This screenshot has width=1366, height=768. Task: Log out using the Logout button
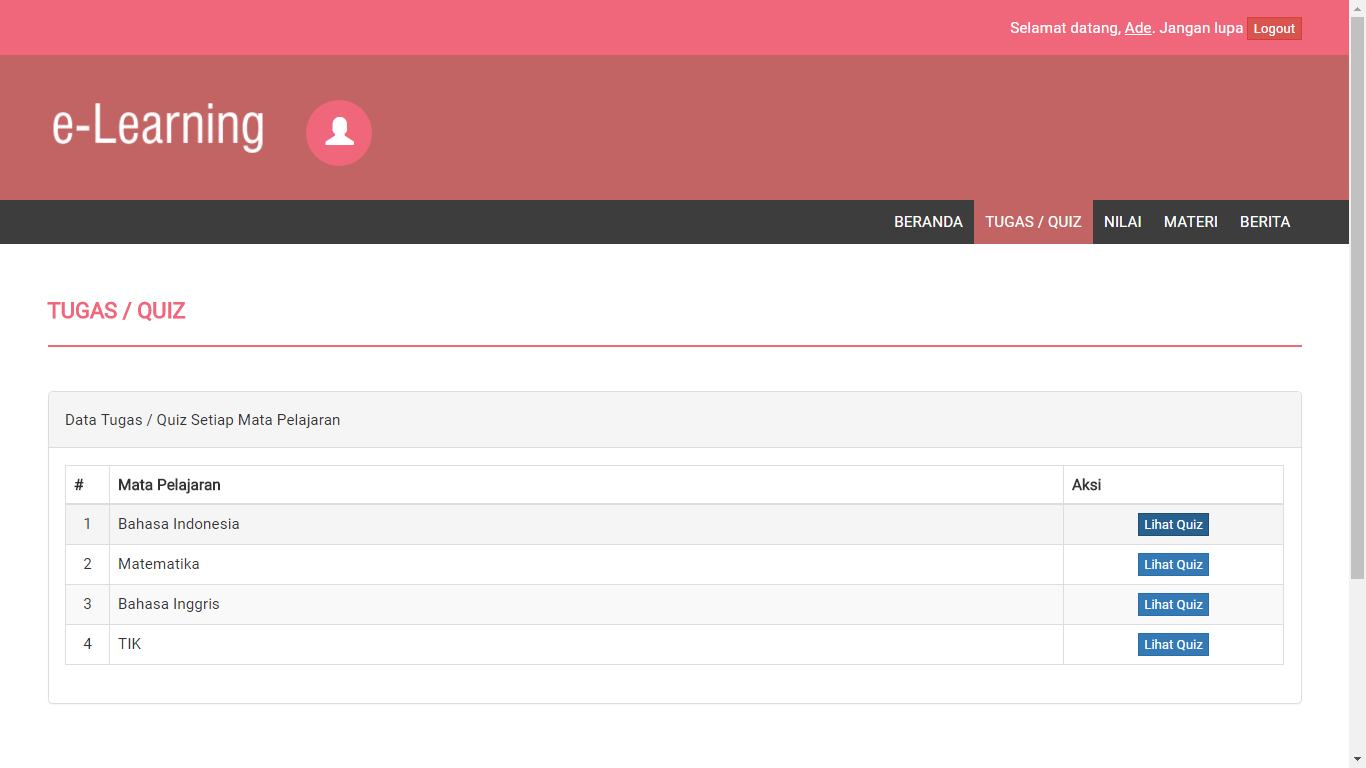(1274, 28)
